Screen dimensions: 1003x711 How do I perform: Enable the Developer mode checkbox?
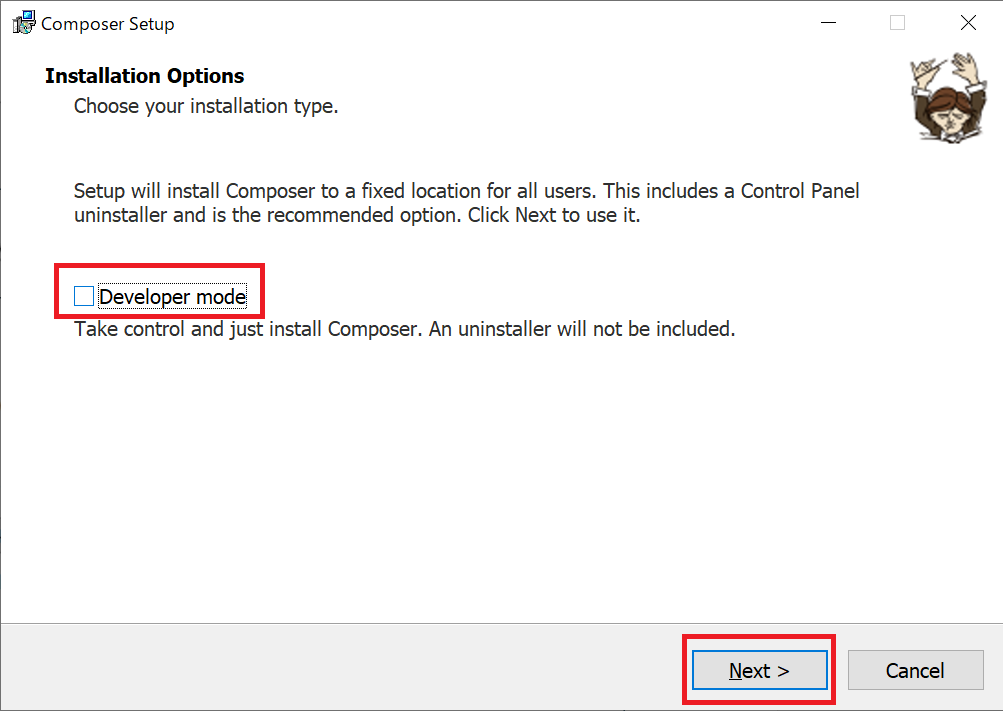pos(84,296)
